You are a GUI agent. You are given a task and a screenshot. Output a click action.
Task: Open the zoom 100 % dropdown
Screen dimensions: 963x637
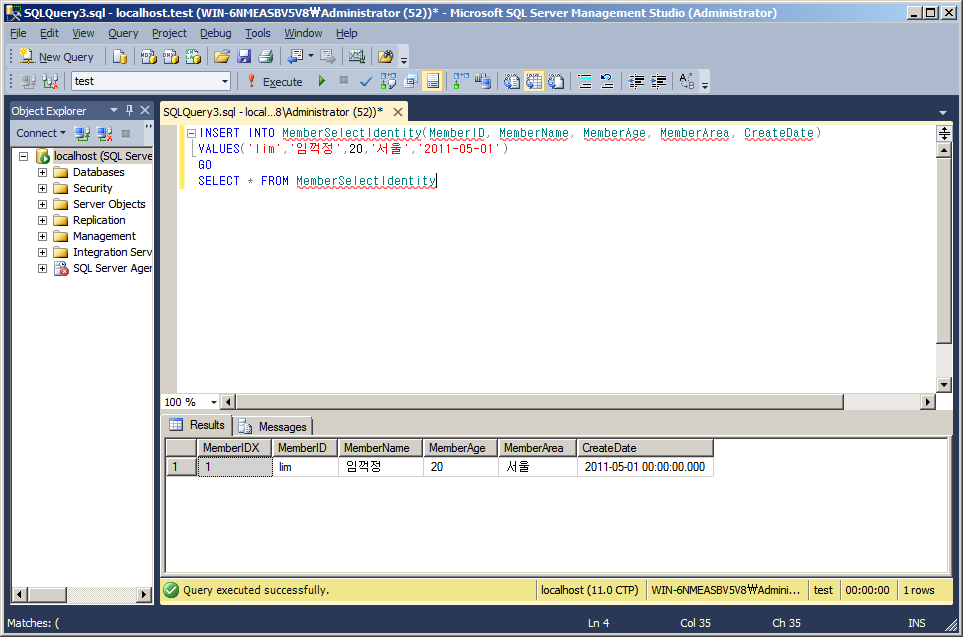click(x=214, y=402)
